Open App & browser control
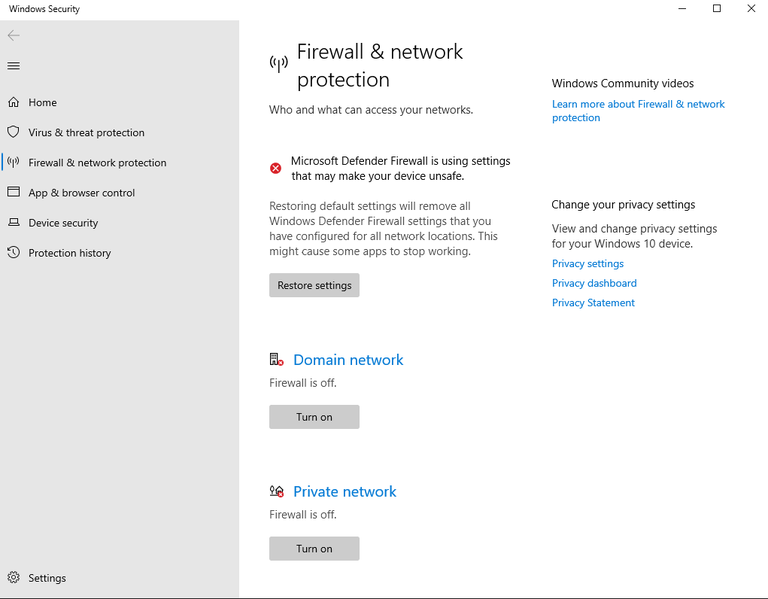768x599 pixels. 81,193
